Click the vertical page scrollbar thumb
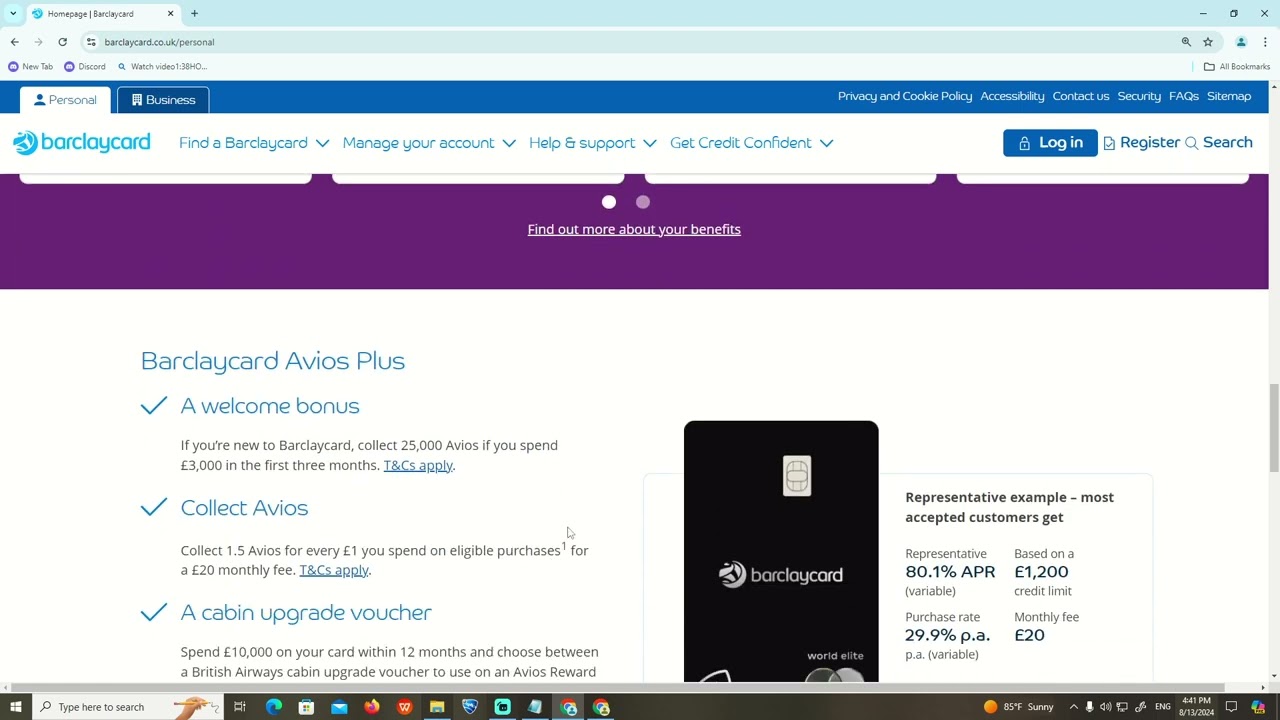The height and width of the screenshot is (720, 1280). coord(1273,427)
